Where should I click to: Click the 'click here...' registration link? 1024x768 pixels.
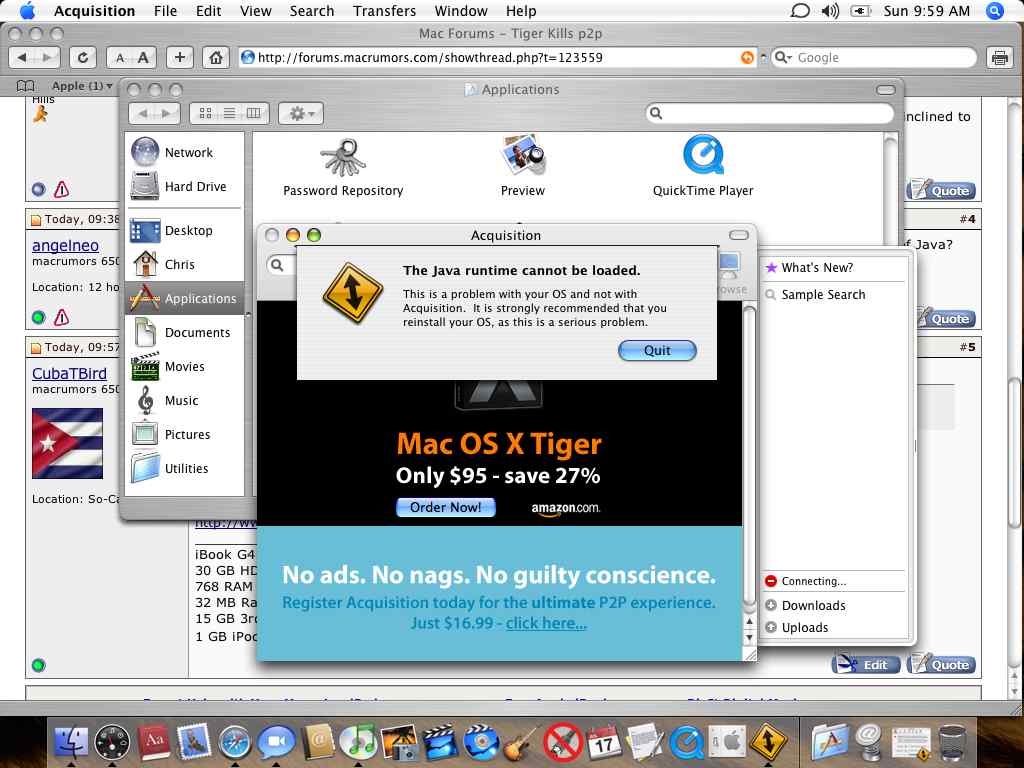(x=546, y=623)
